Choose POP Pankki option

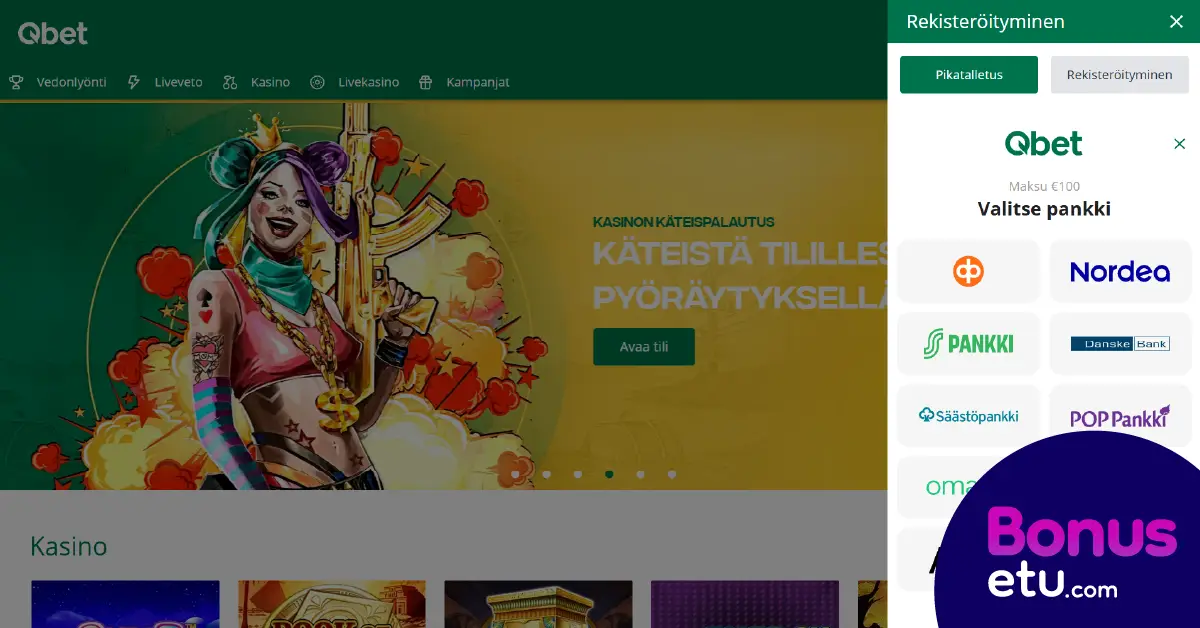[1120, 415]
